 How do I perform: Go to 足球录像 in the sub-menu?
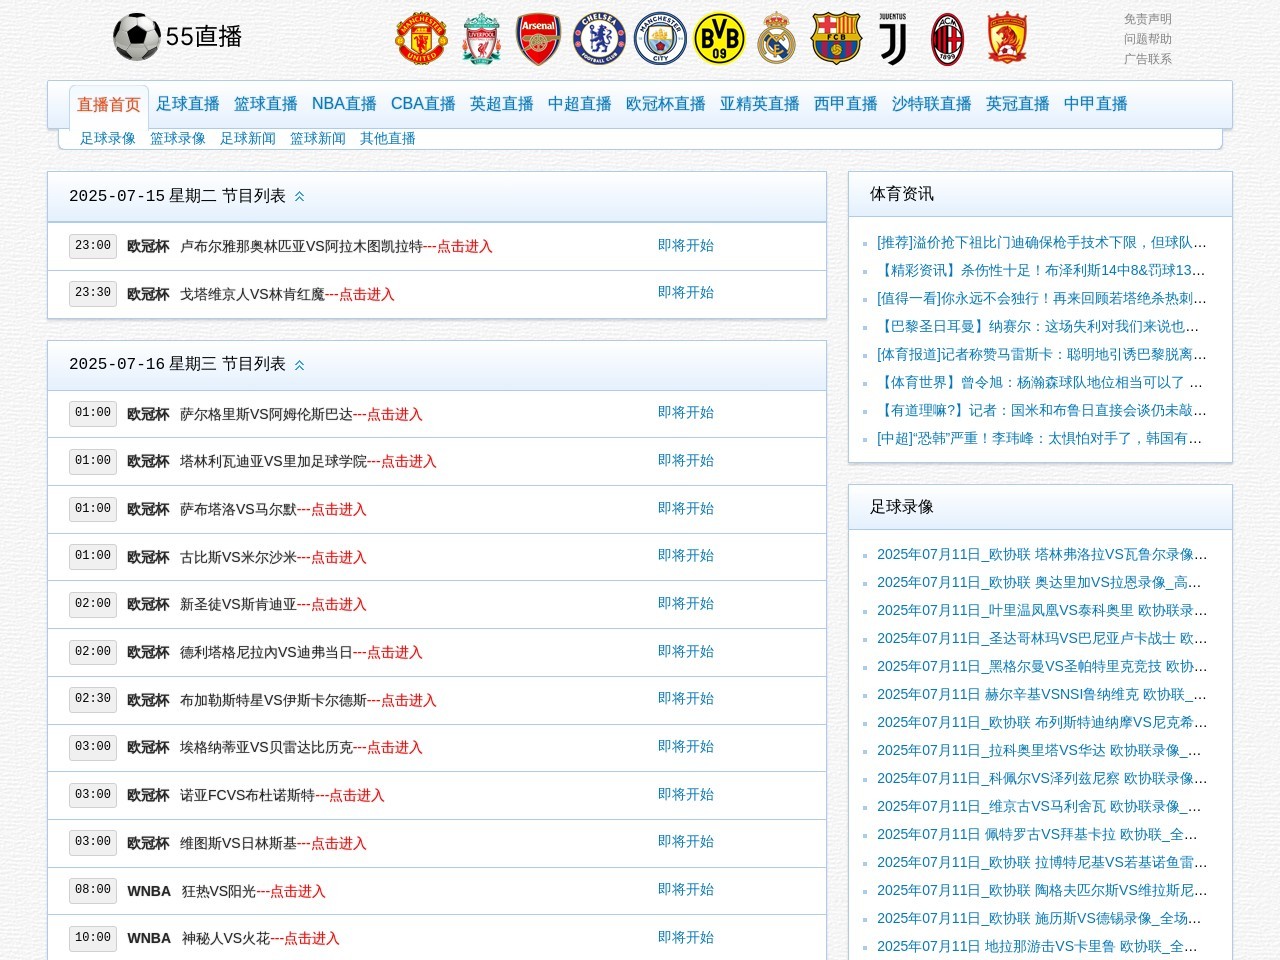108,139
